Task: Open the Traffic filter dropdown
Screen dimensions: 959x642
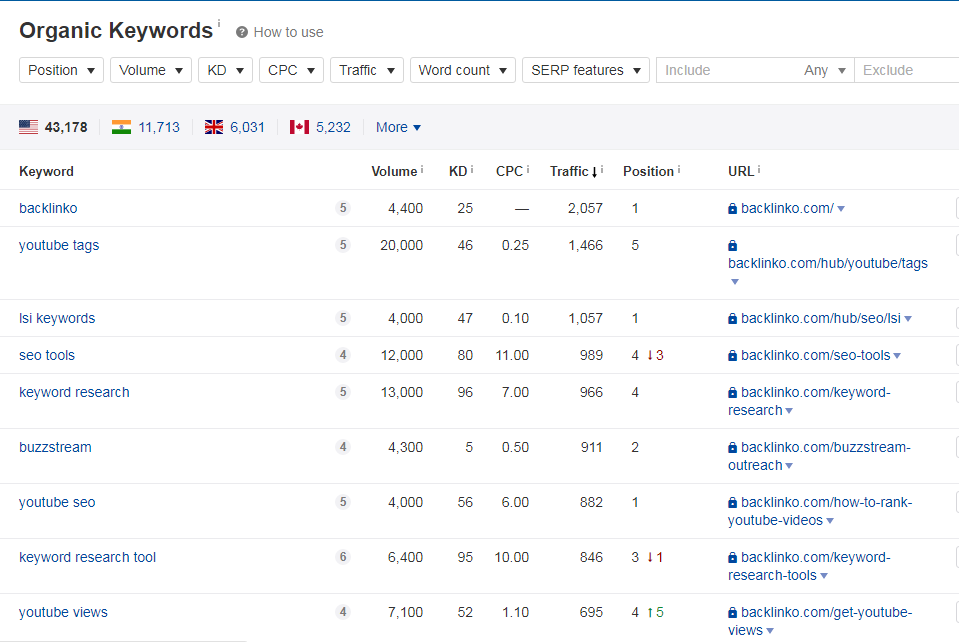Action: (x=367, y=70)
